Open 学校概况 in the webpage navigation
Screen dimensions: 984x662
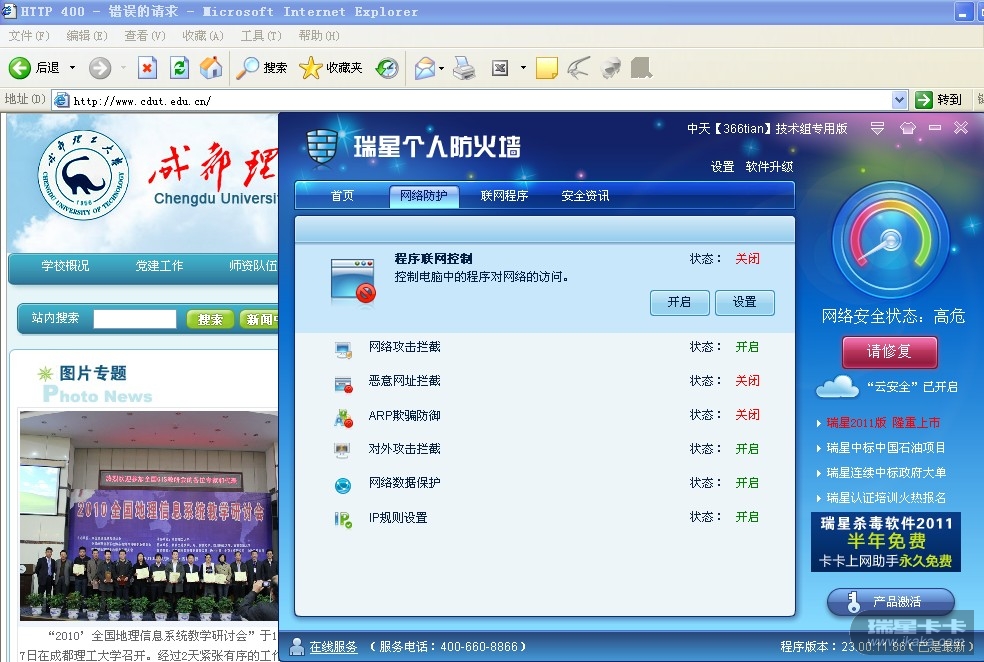pyautogui.click(x=65, y=266)
